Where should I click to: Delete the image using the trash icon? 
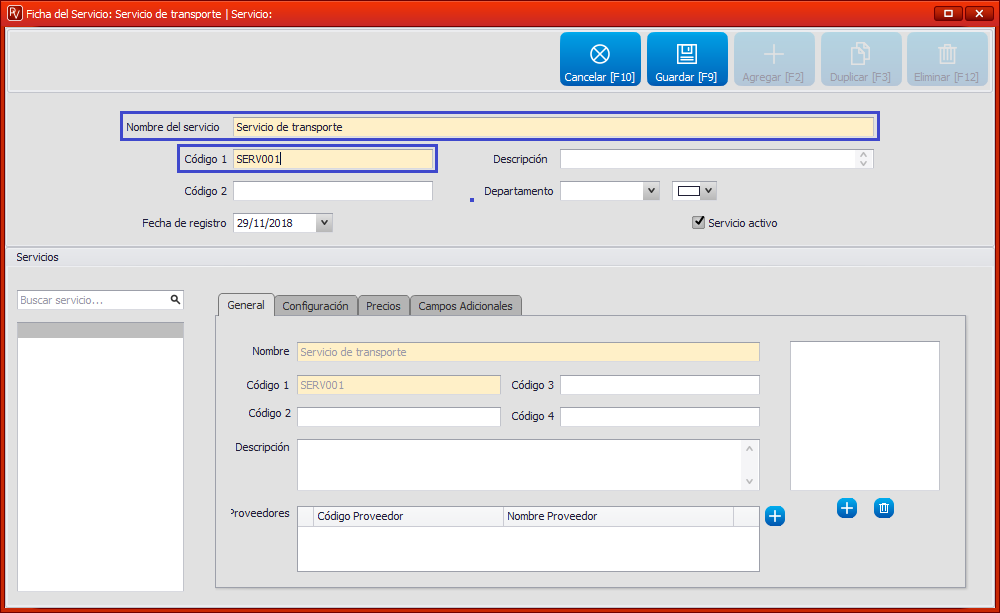tap(884, 508)
